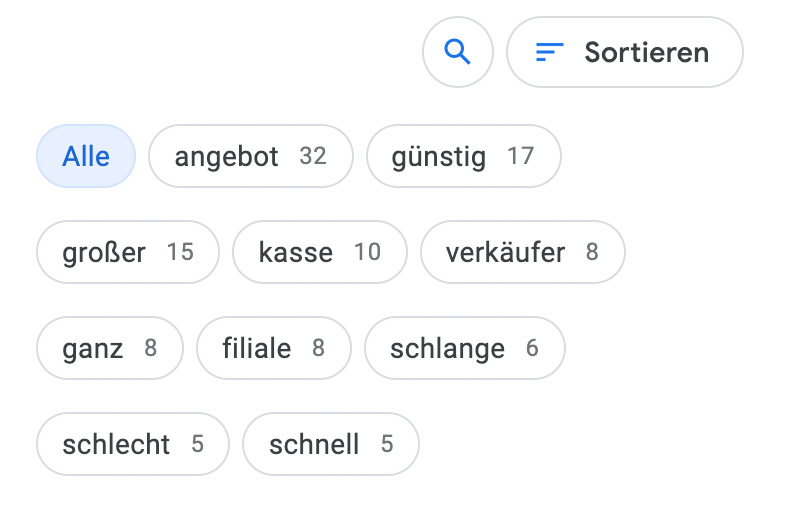This screenshot has height=508, width=792.
Task: Filter reviews mentioning verkäufer
Action: (523, 252)
